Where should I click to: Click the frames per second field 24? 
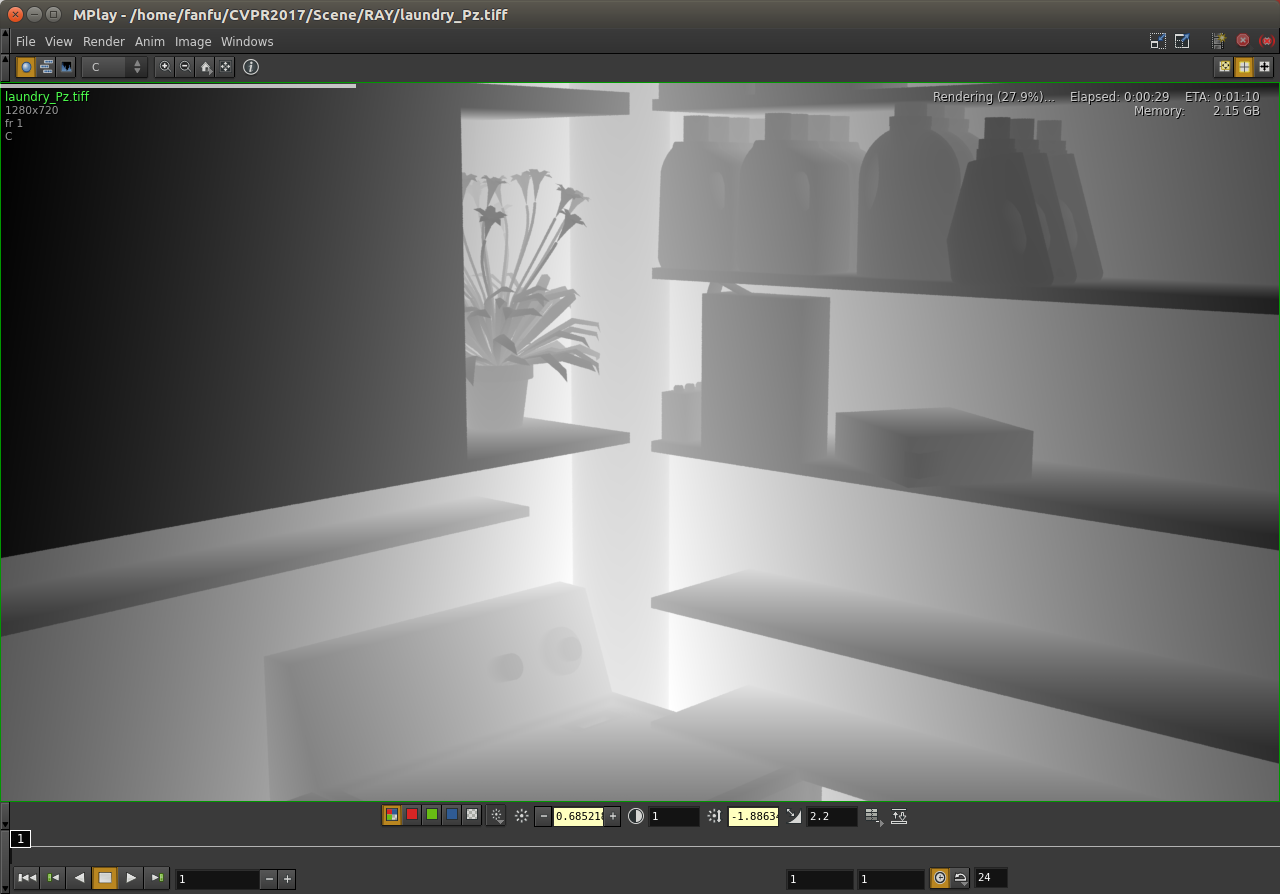coord(991,878)
